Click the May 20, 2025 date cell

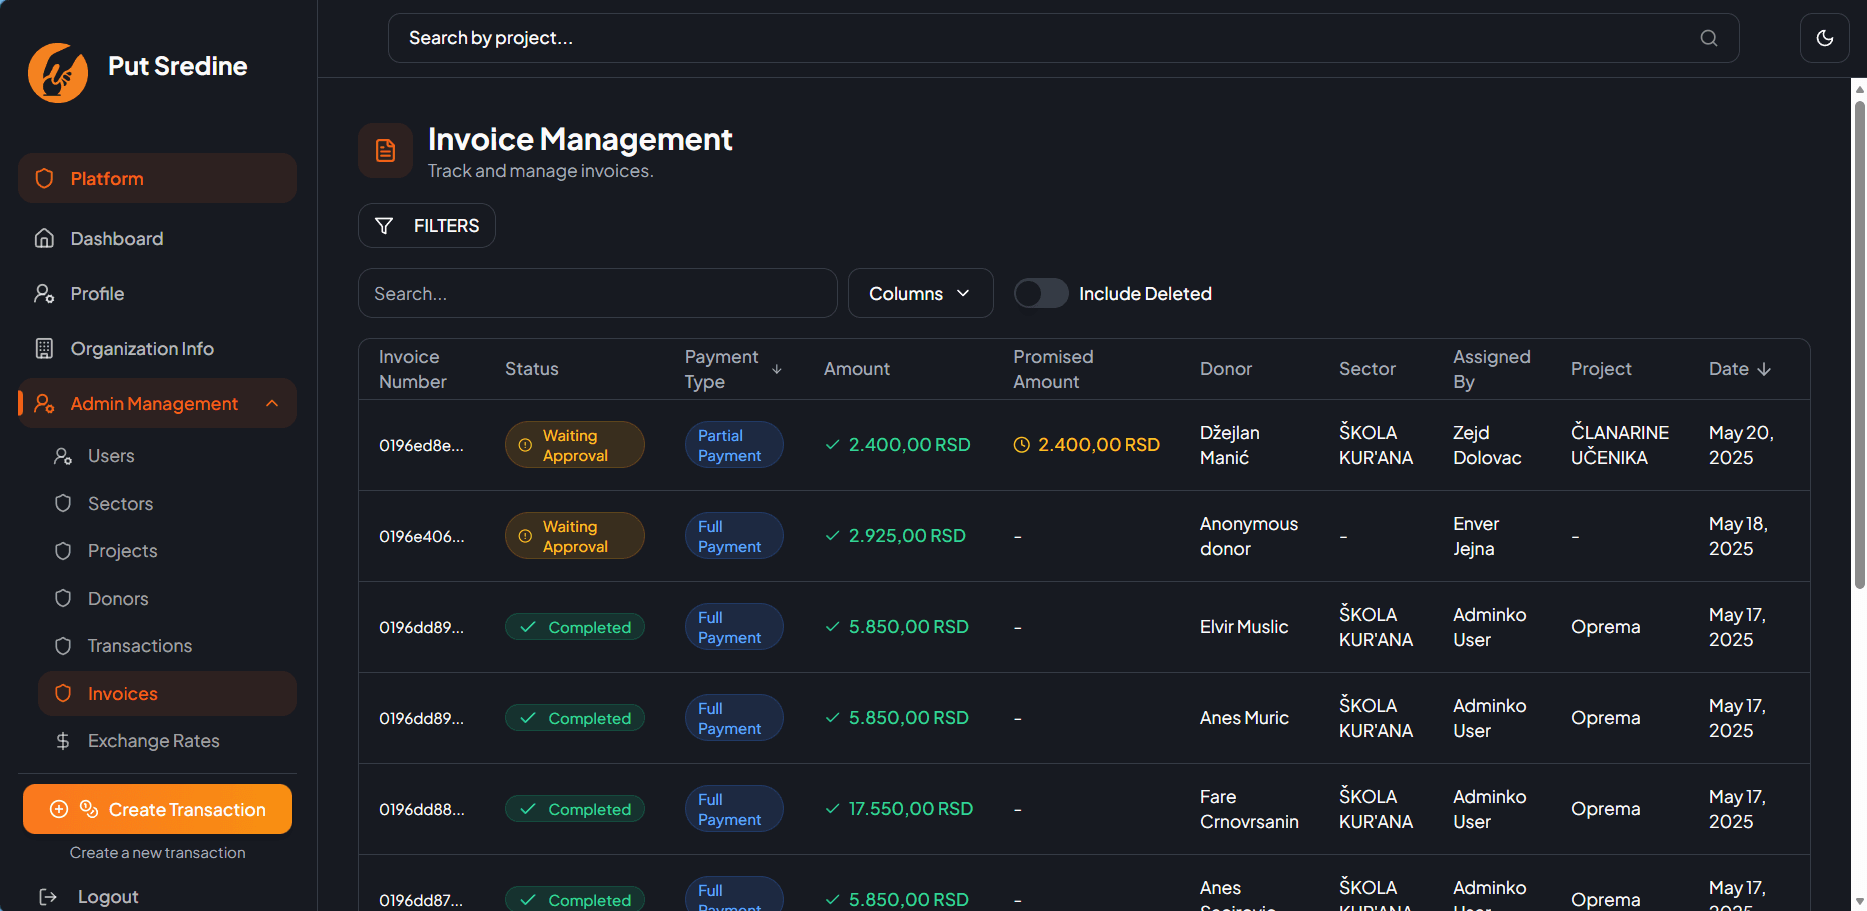coord(1741,445)
